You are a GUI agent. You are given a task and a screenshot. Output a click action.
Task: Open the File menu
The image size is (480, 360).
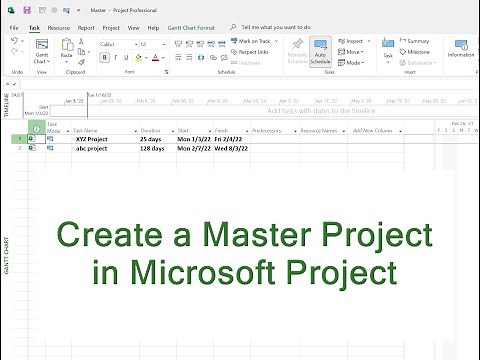pyautogui.click(x=14, y=28)
